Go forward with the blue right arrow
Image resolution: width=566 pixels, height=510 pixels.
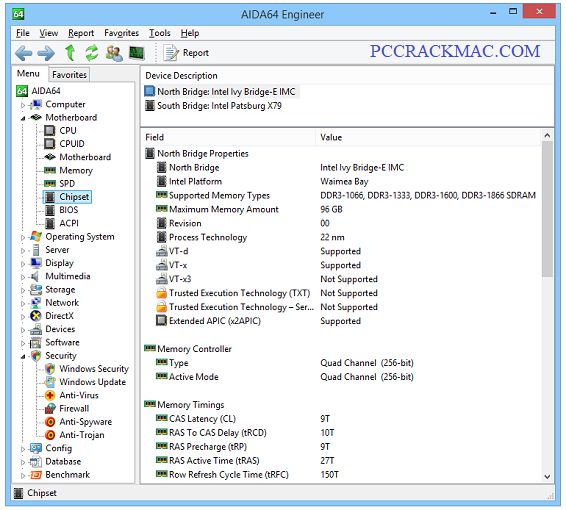click(46, 53)
